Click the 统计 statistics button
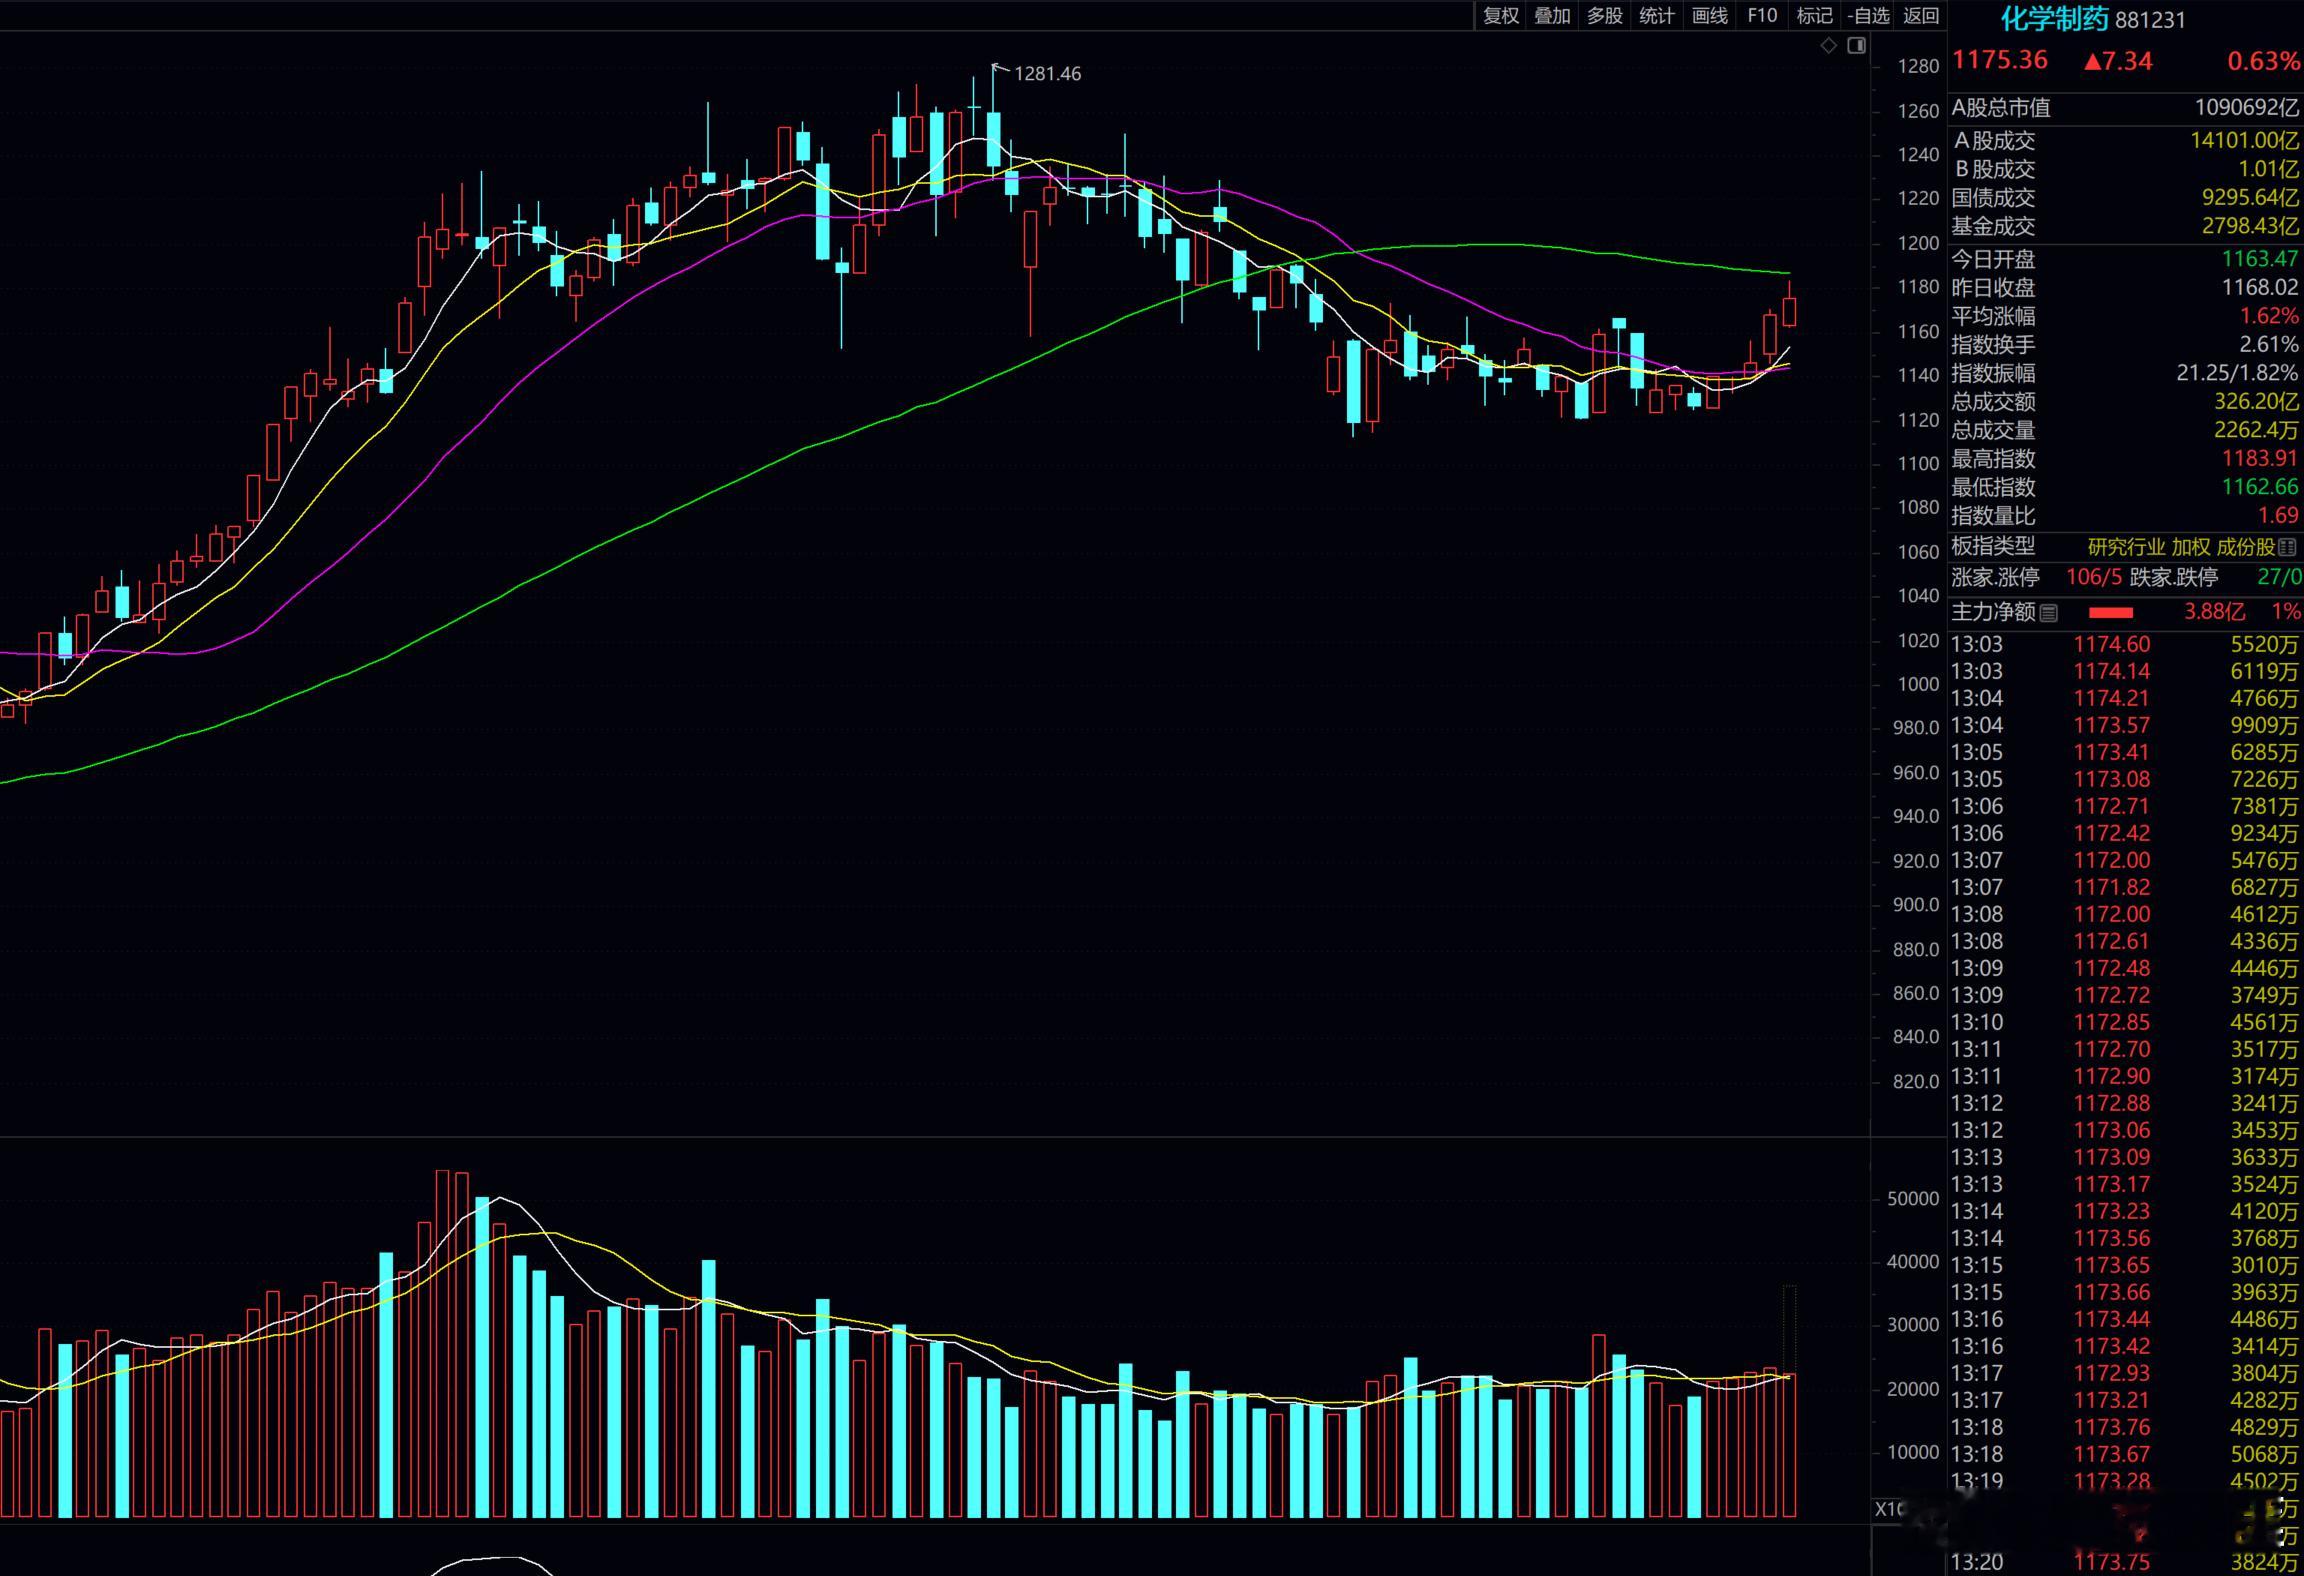The height and width of the screenshot is (1576, 2304). pyautogui.click(x=1656, y=16)
